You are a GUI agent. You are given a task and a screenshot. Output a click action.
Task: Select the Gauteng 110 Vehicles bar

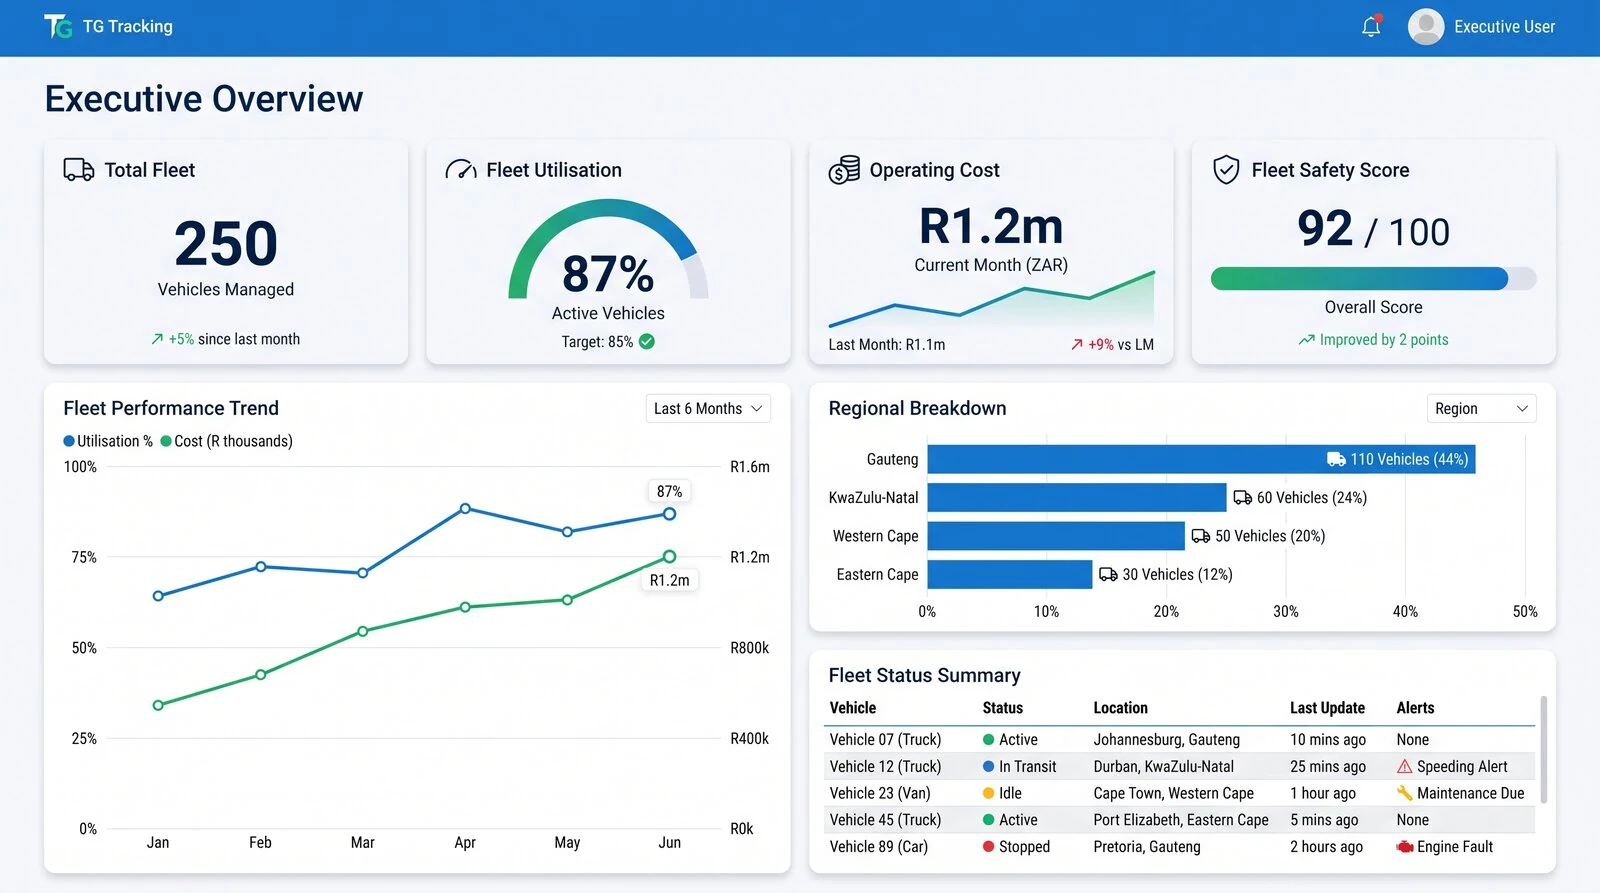pyautogui.click(x=1201, y=459)
